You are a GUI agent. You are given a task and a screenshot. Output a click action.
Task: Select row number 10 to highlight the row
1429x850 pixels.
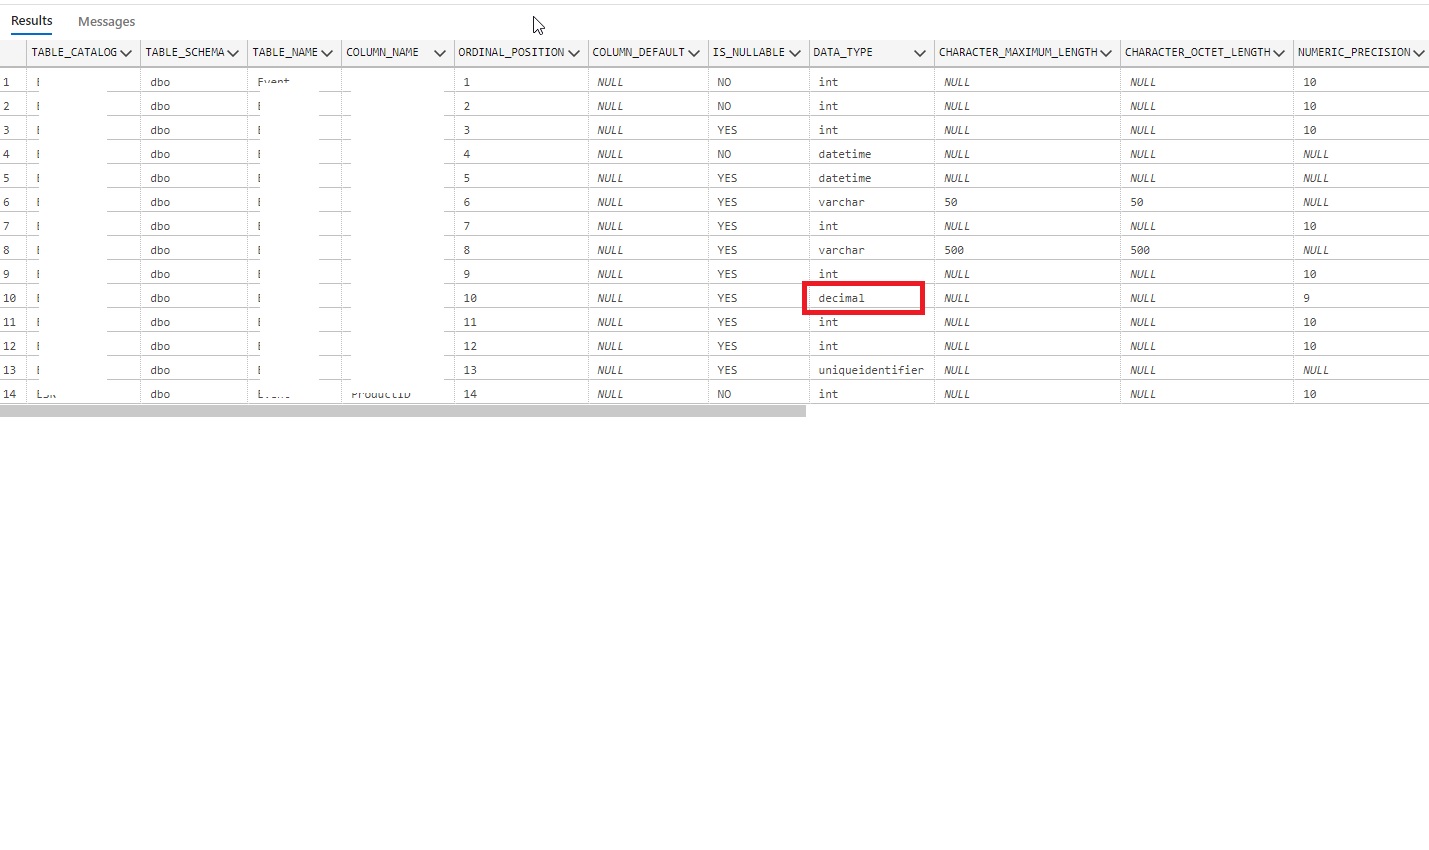pos(14,297)
